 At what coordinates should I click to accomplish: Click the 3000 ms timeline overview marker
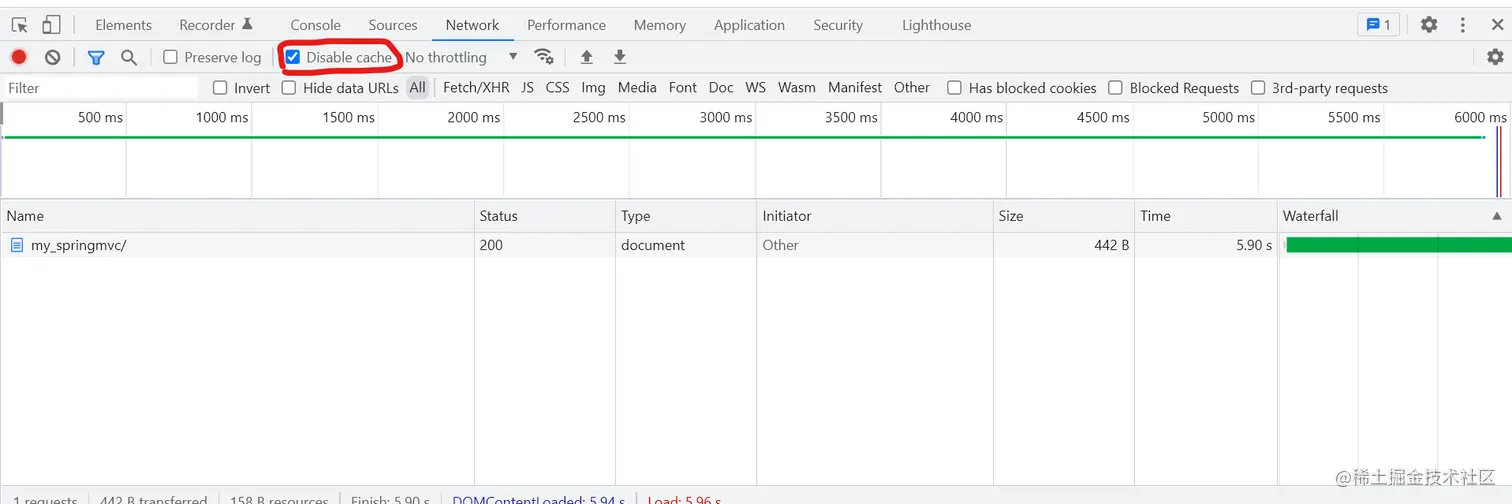click(726, 118)
